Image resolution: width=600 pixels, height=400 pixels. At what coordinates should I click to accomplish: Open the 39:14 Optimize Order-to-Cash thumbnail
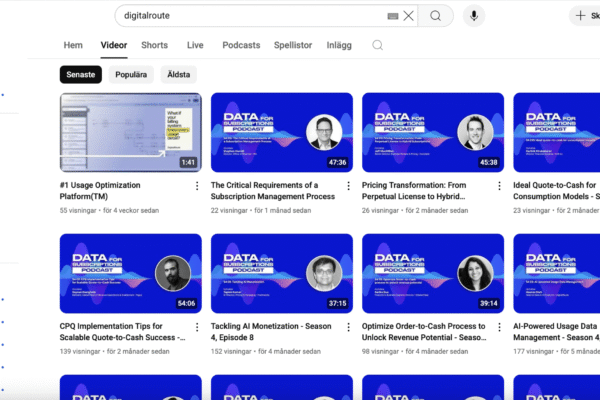click(433, 273)
